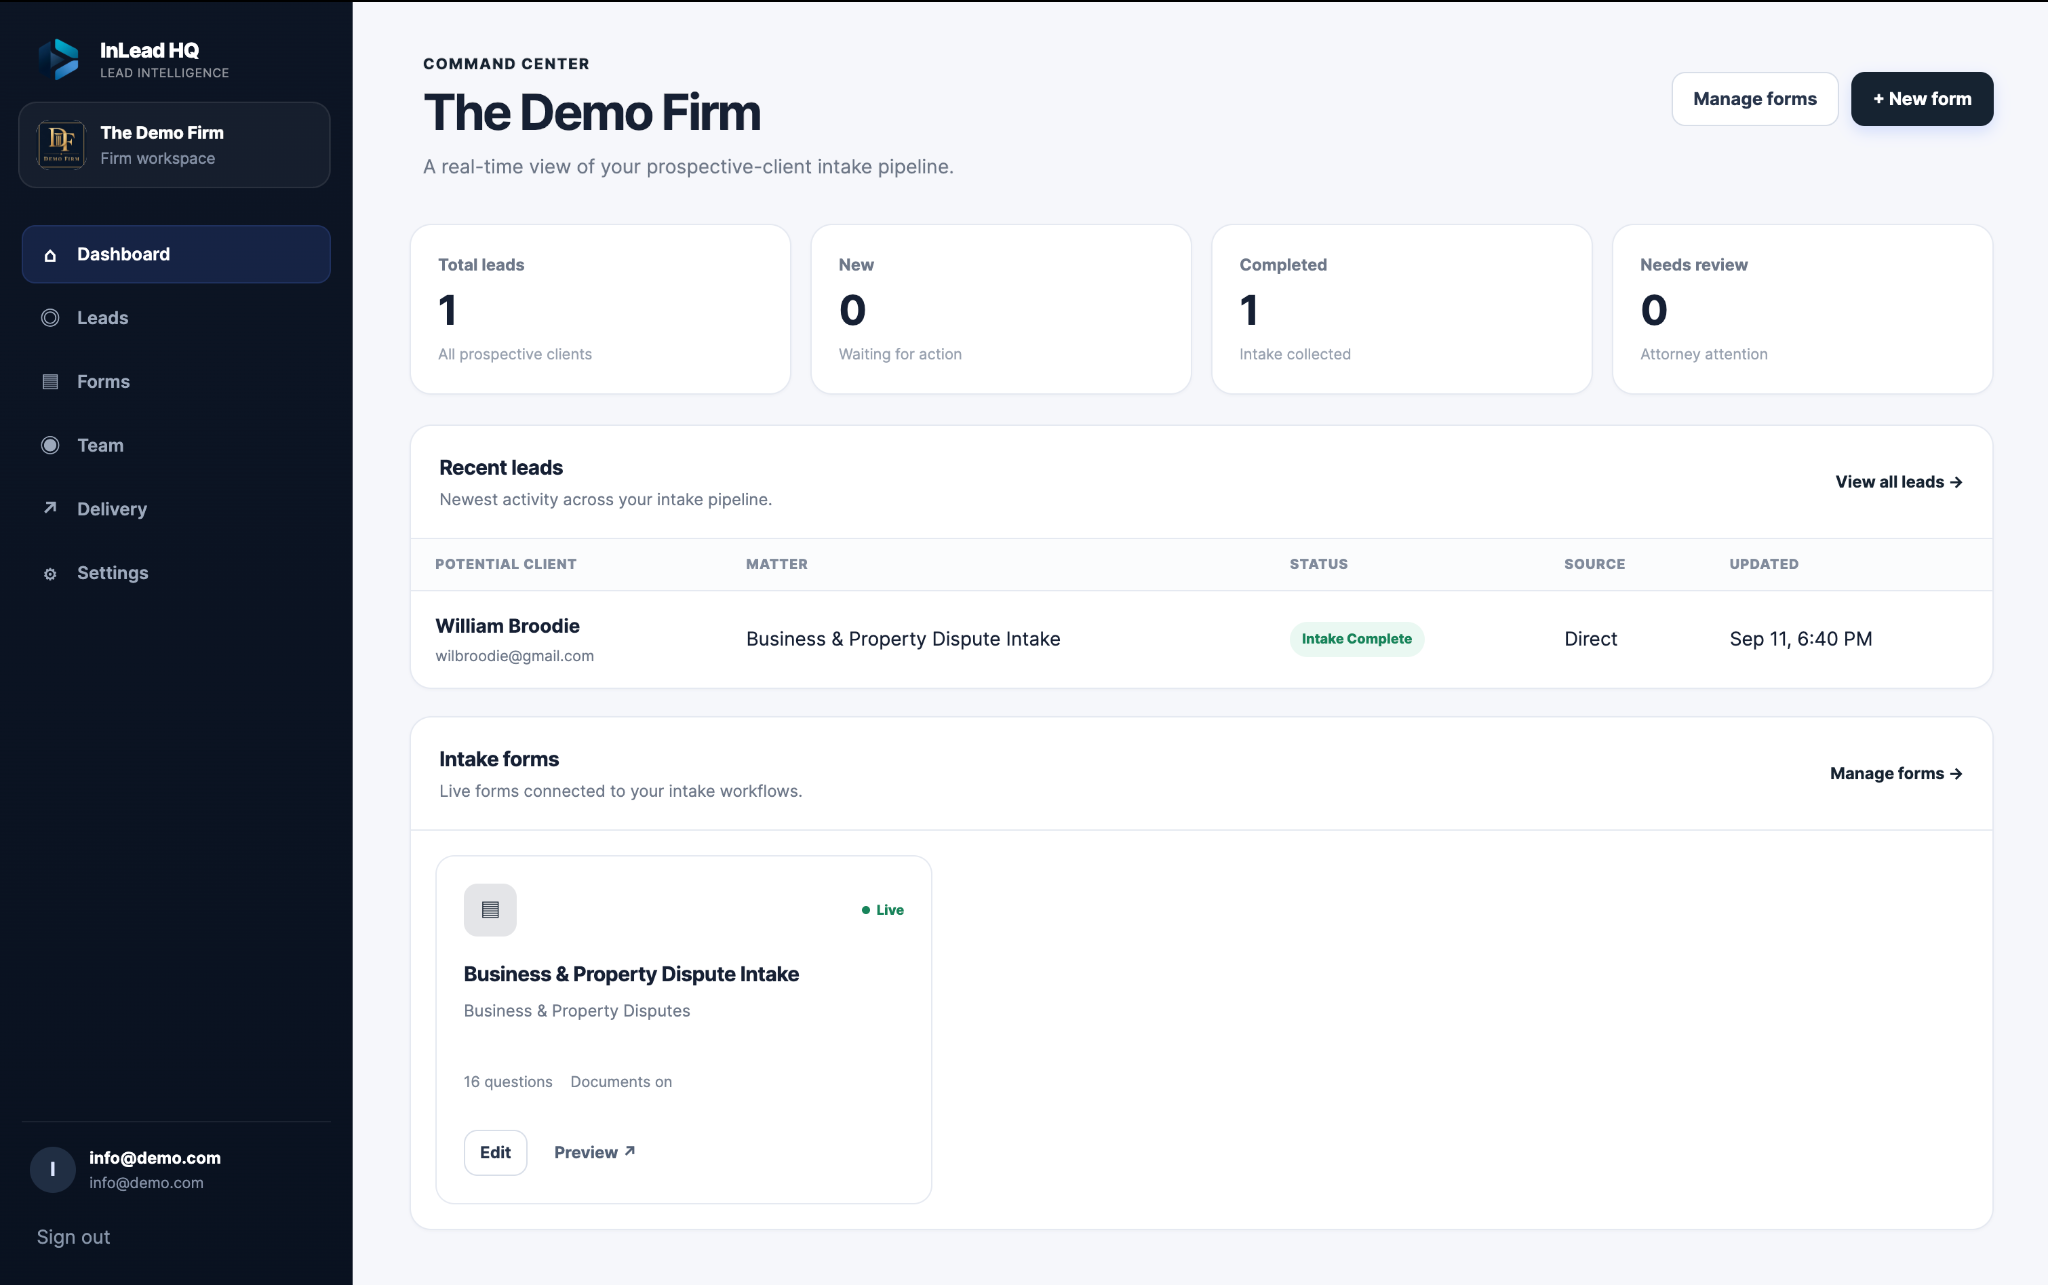Click the Leads circle icon in sidebar

[x=50, y=318]
